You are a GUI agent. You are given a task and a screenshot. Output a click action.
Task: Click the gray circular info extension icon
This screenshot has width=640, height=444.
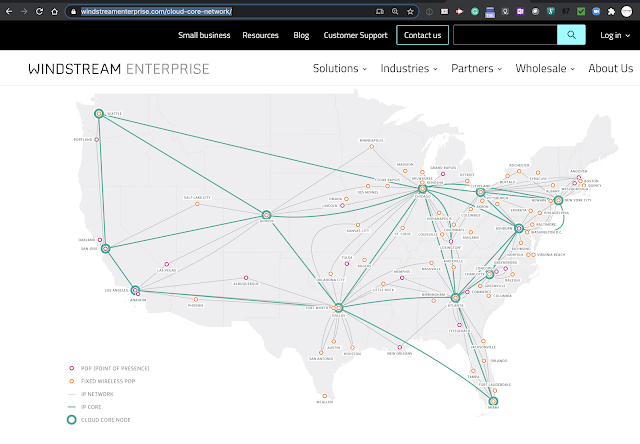pos(429,11)
